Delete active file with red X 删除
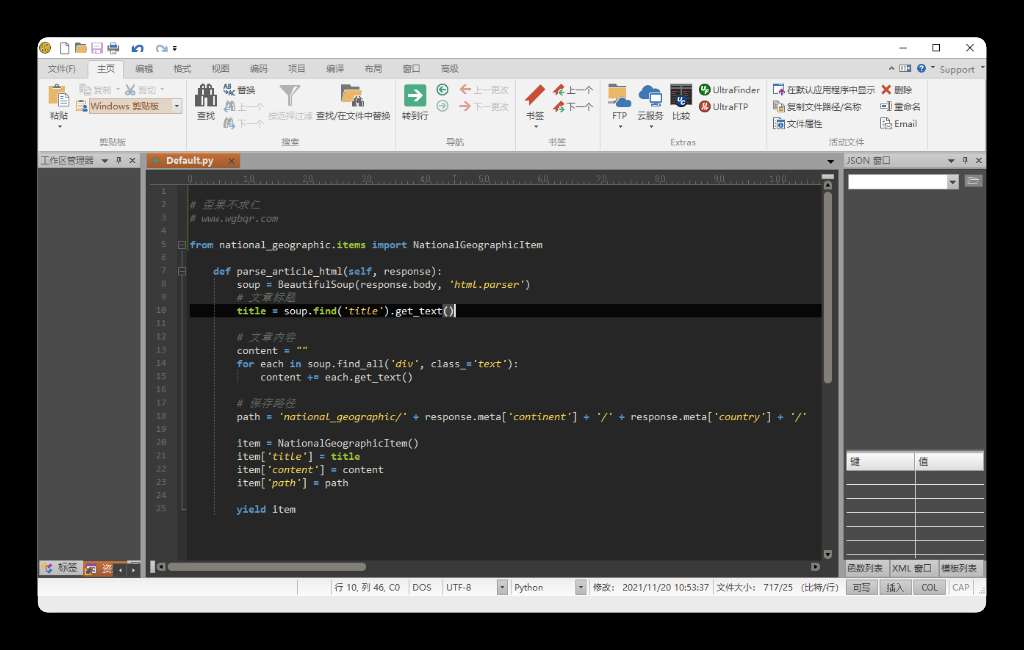Image resolution: width=1024 pixels, height=650 pixels. 896,89
